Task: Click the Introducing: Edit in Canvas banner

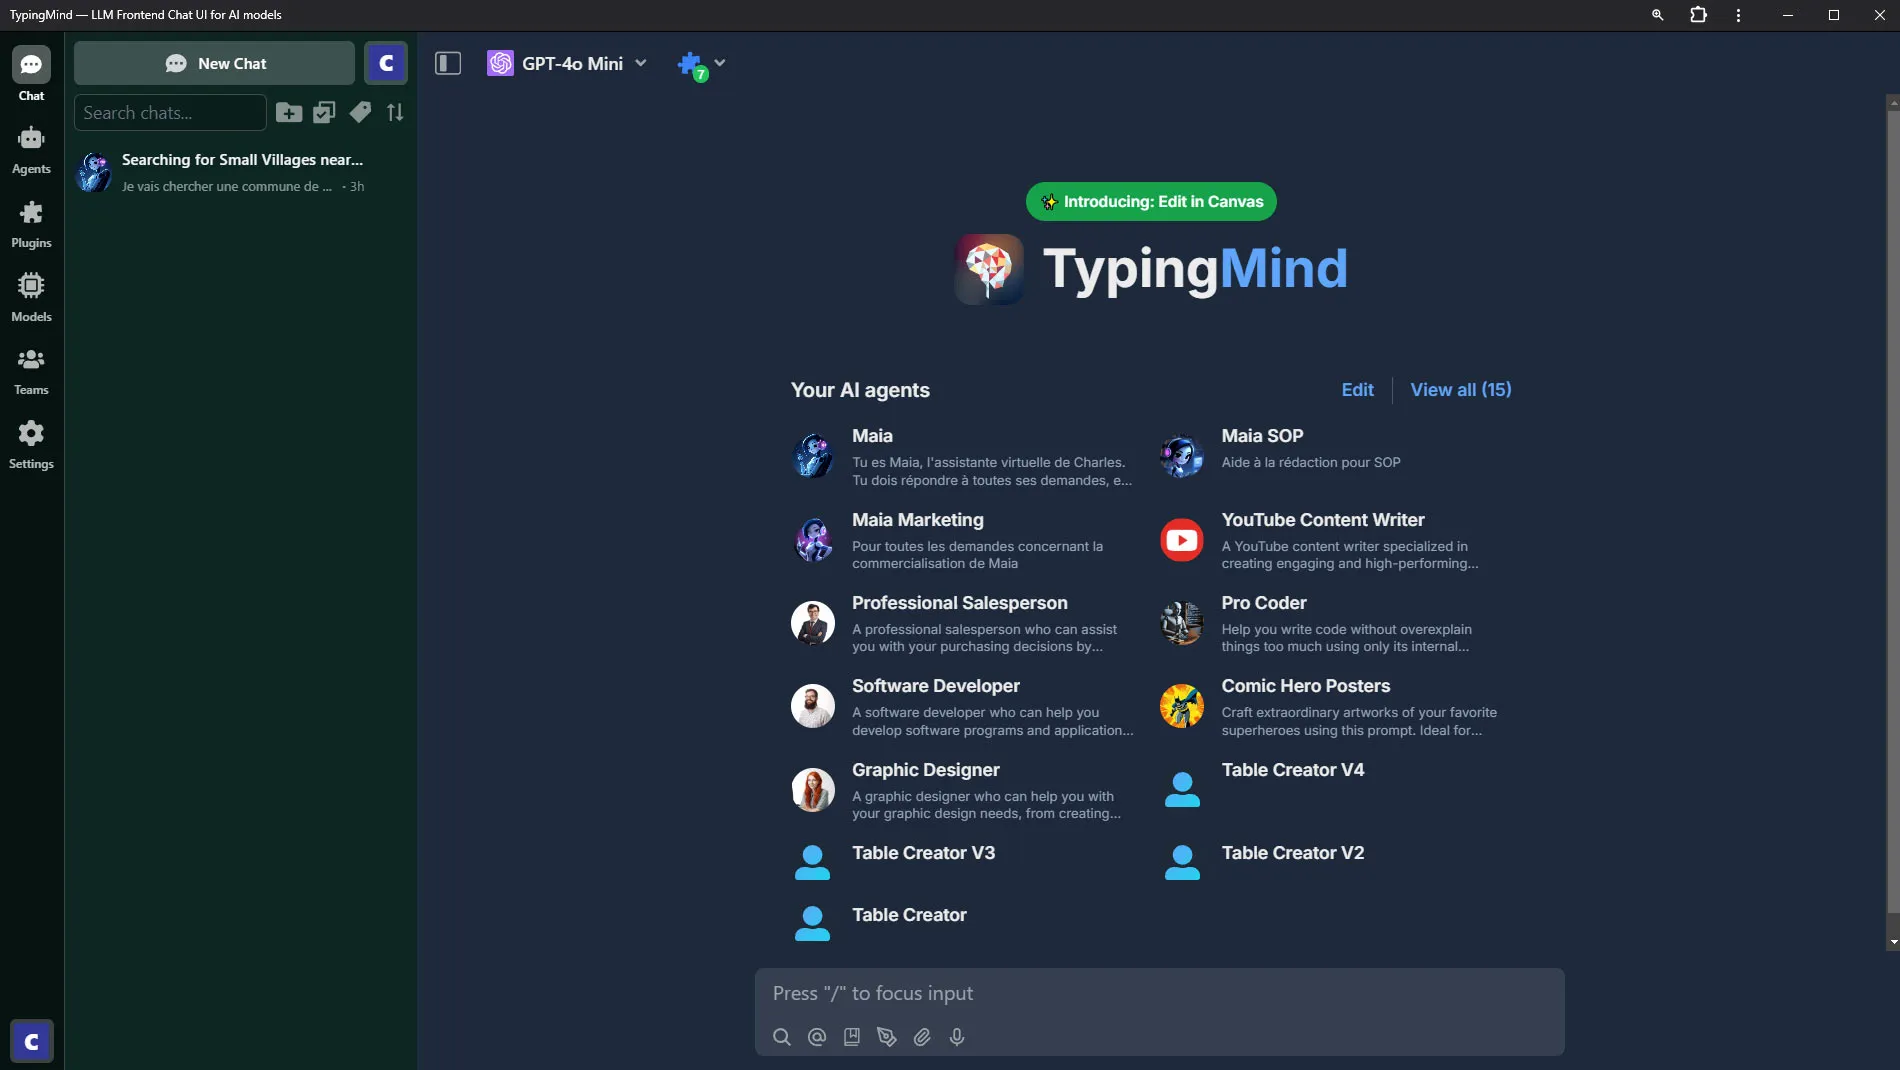Action: pyautogui.click(x=1151, y=201)
